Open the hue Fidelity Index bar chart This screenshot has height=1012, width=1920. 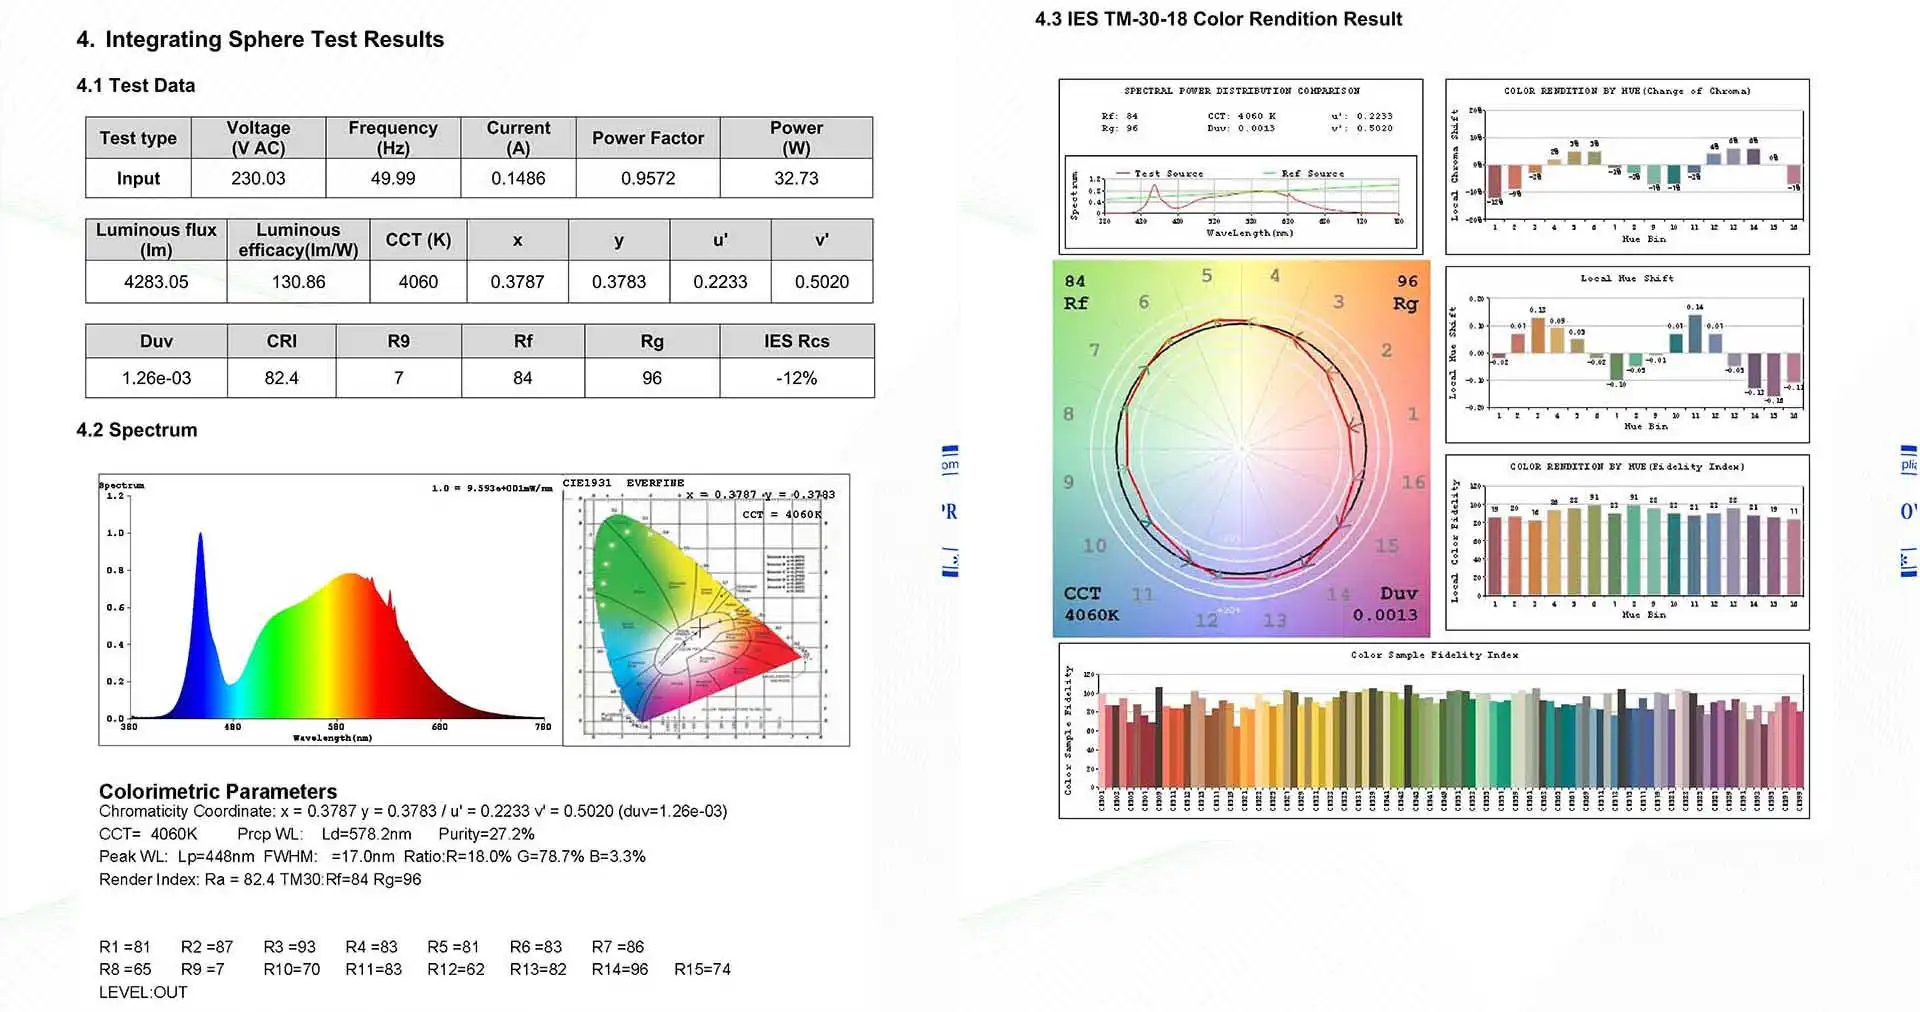(1627, 542)
